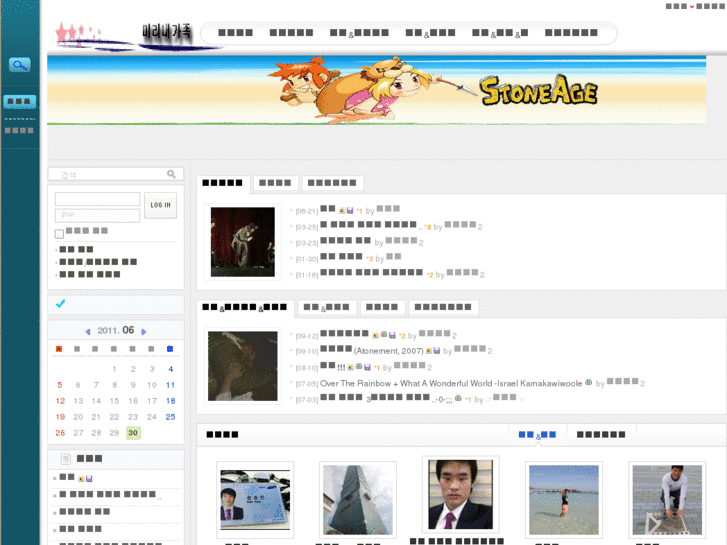The height and width of the screenshot is (545, 727).
Task: Click the red Sunday header icon in the calendar
Action: [x=59, y=349]
